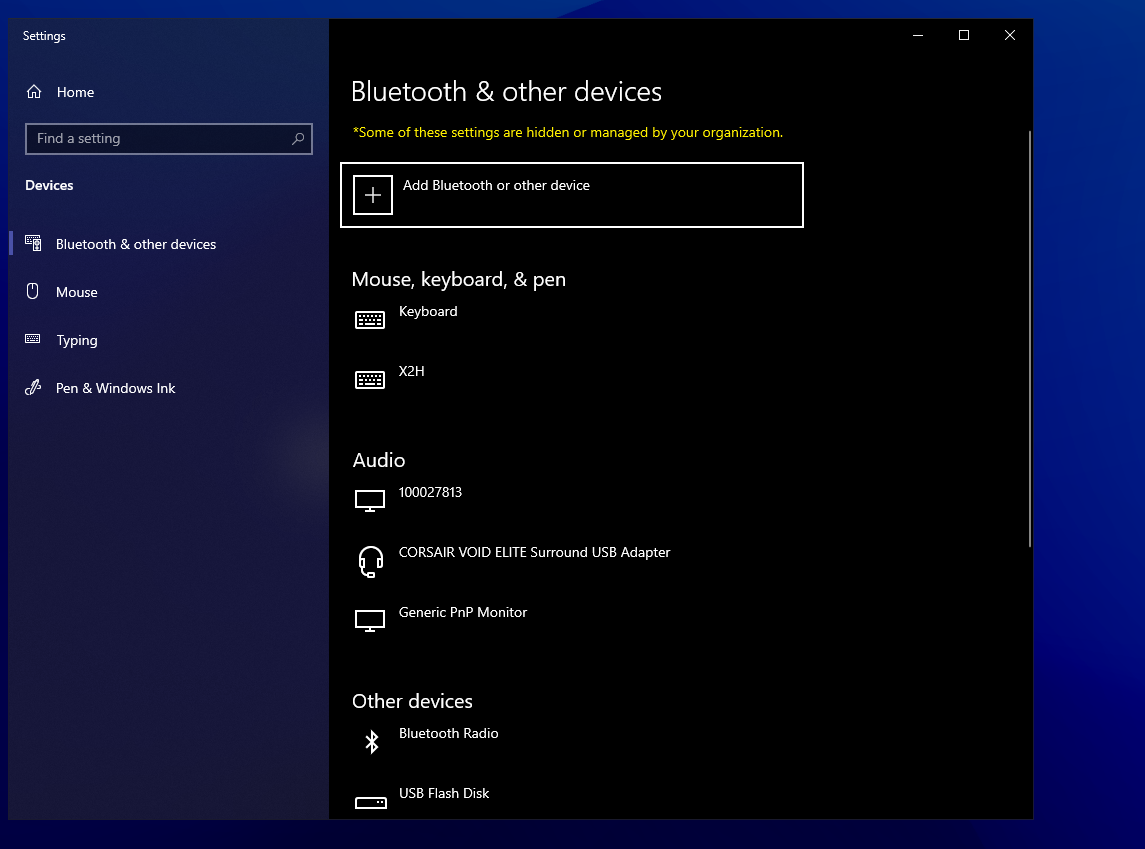Viewport: 1145px width, 849px height.
Task: Click the plus icon to add device
Action: tap(373, 195)
